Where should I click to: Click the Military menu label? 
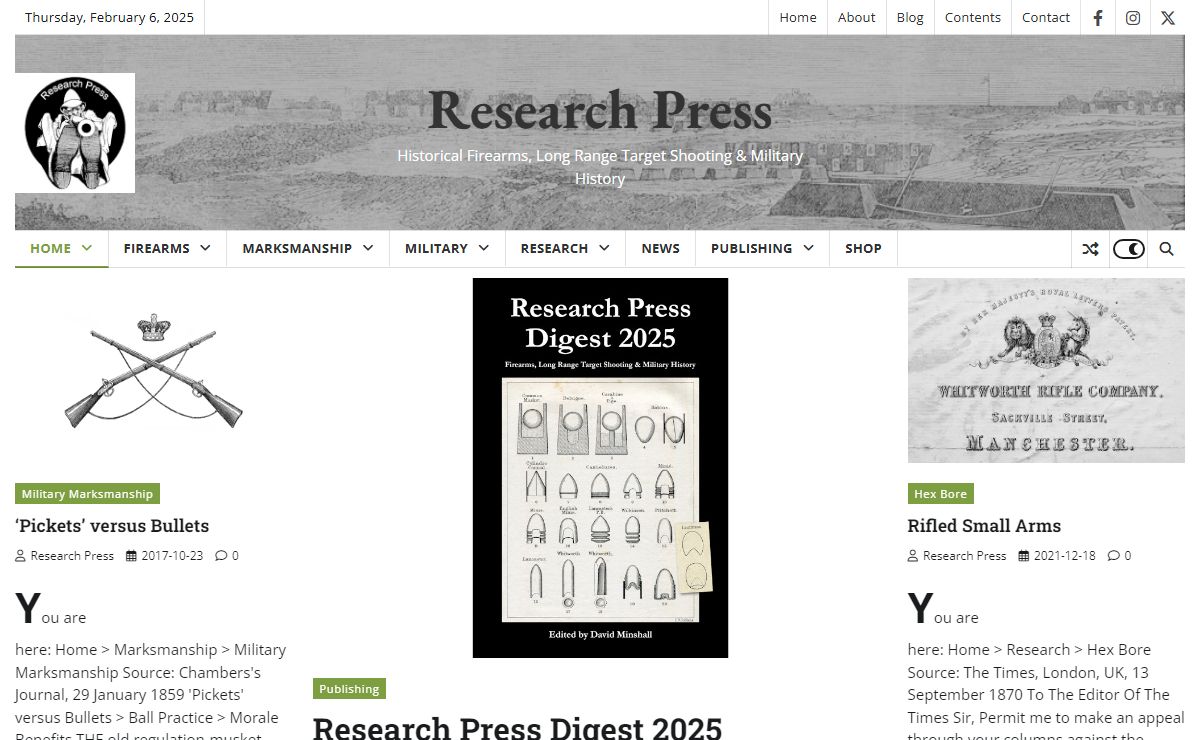click(436, 248)
